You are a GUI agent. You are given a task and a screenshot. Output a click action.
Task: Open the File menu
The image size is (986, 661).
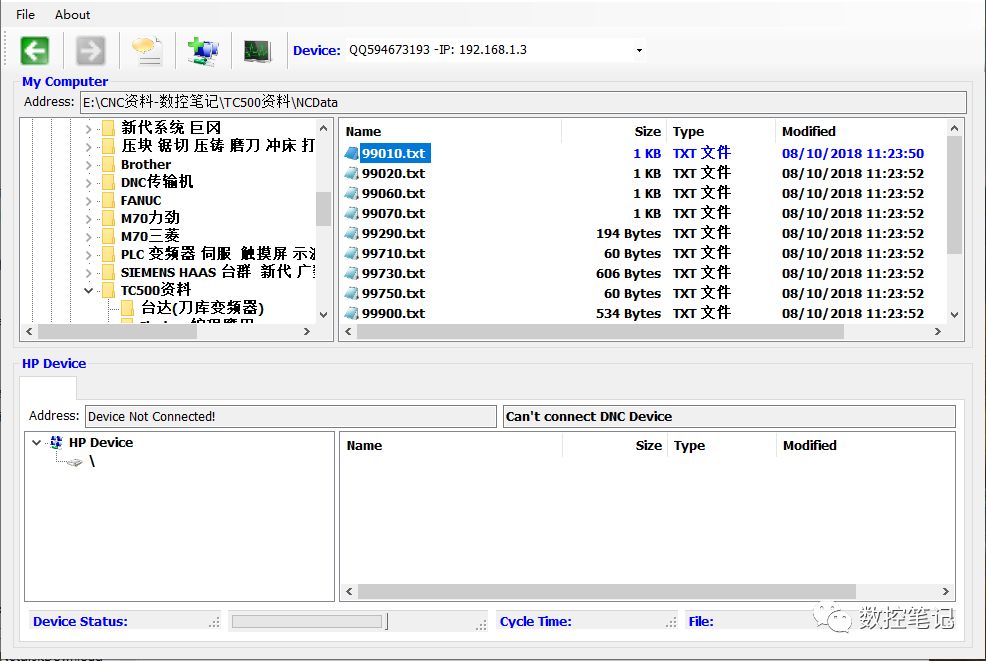25,14
